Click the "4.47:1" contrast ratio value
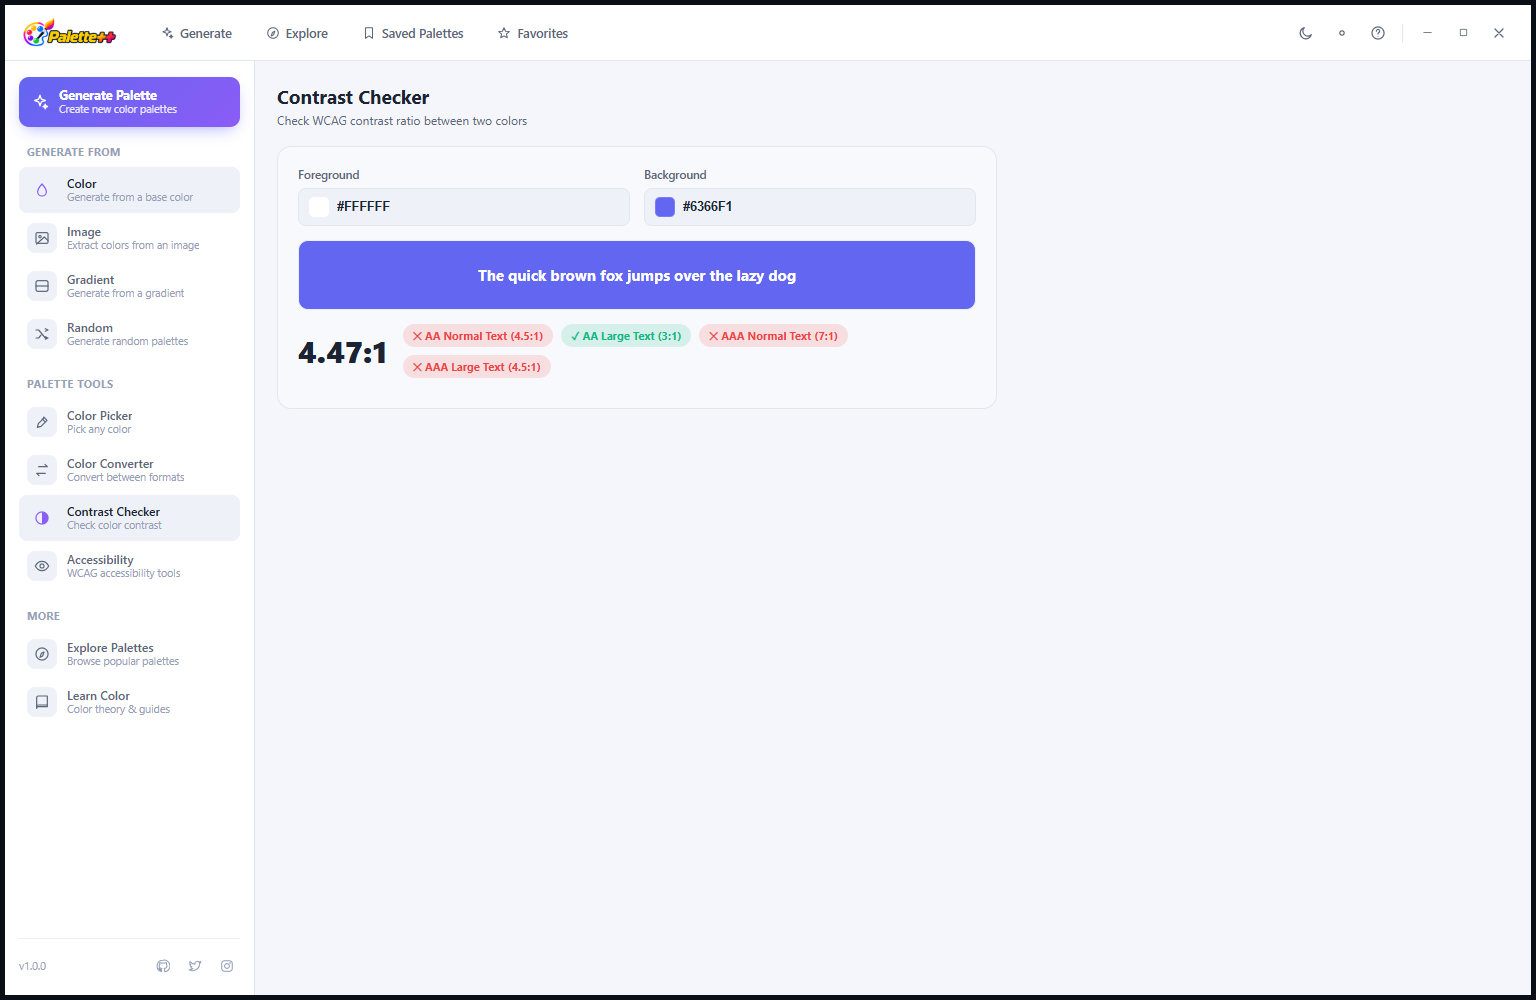This screenshot has height=1000, width=1536. click(x=342, y=352)
